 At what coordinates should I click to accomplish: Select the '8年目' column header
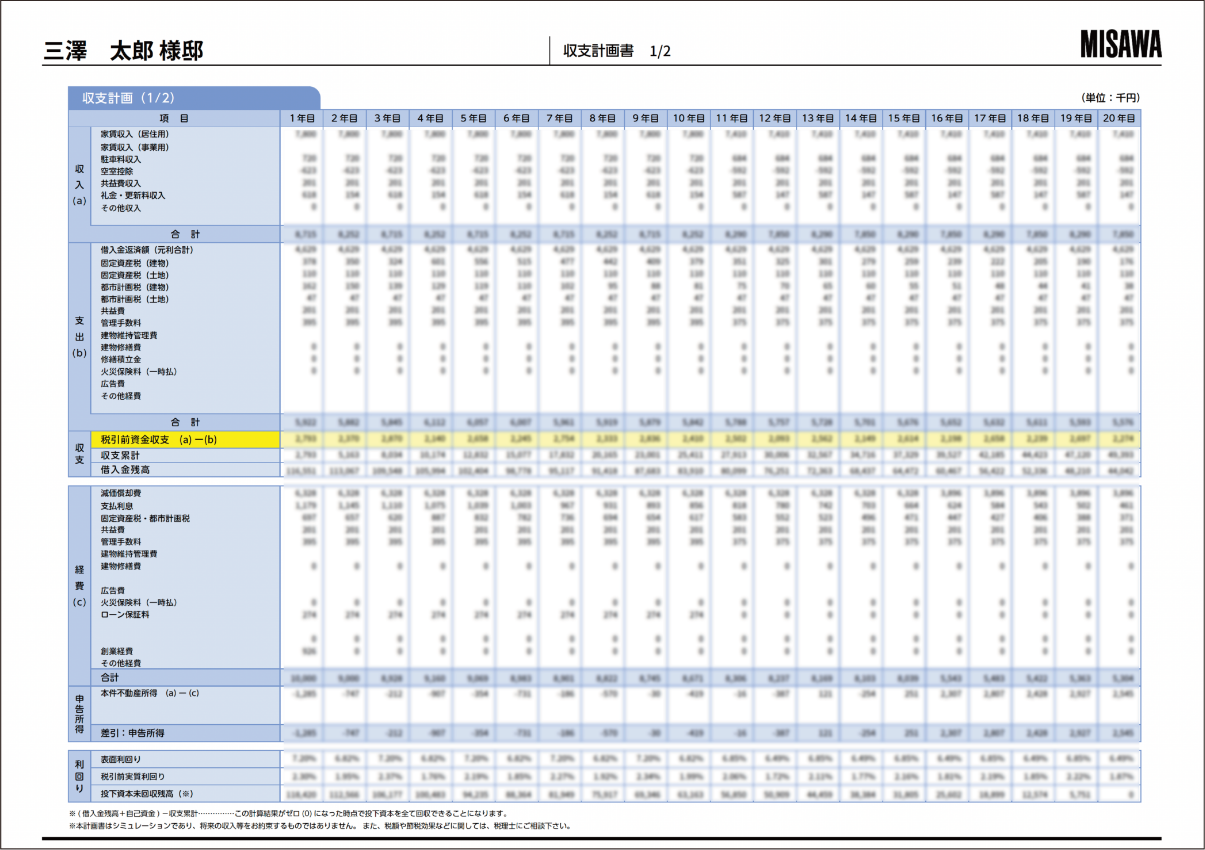point(603,118)
